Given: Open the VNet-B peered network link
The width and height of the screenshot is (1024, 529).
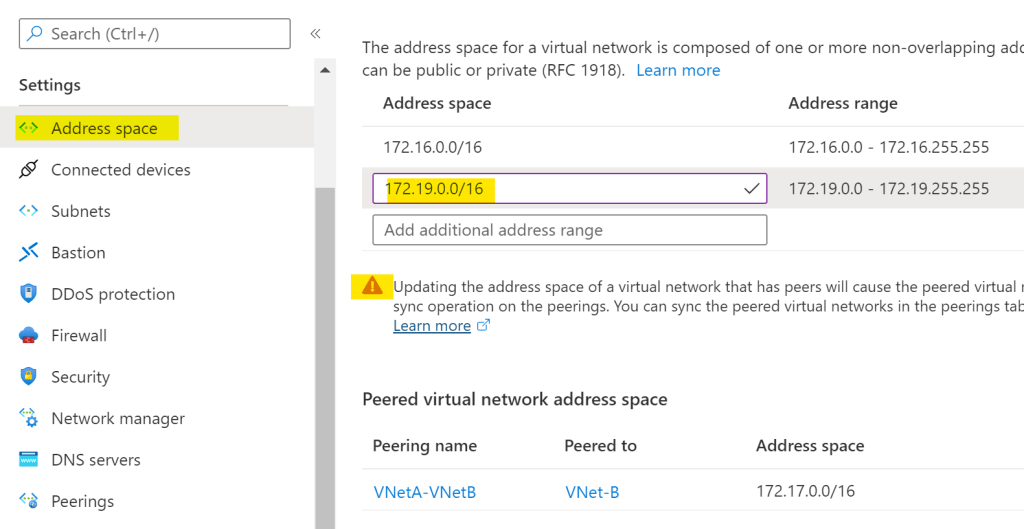Looking at the screenshot, I should 592,491.
